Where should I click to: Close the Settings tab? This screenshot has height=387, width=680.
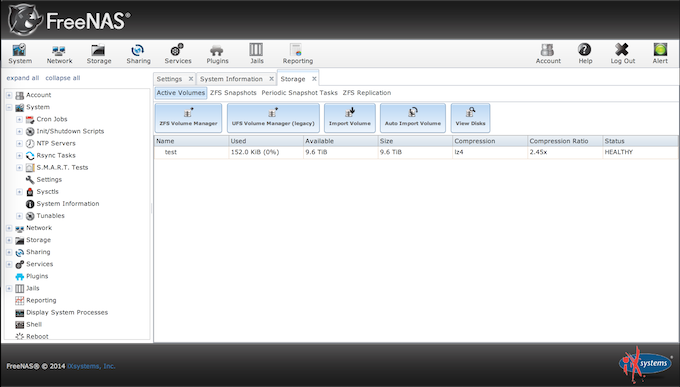click(x=190, y=79)
